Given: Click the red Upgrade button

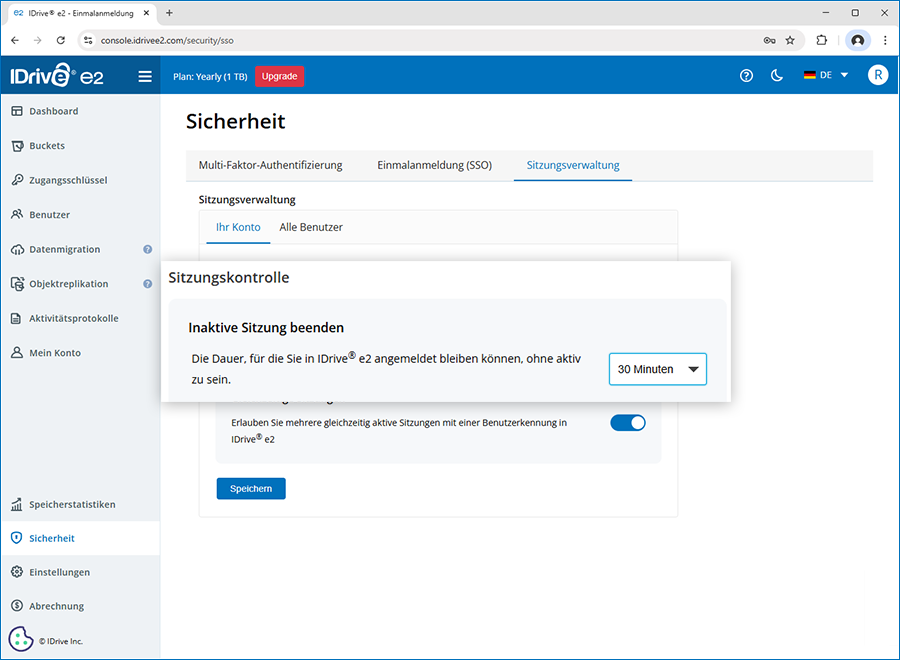Looking at the screenshot, I should 279,76.
